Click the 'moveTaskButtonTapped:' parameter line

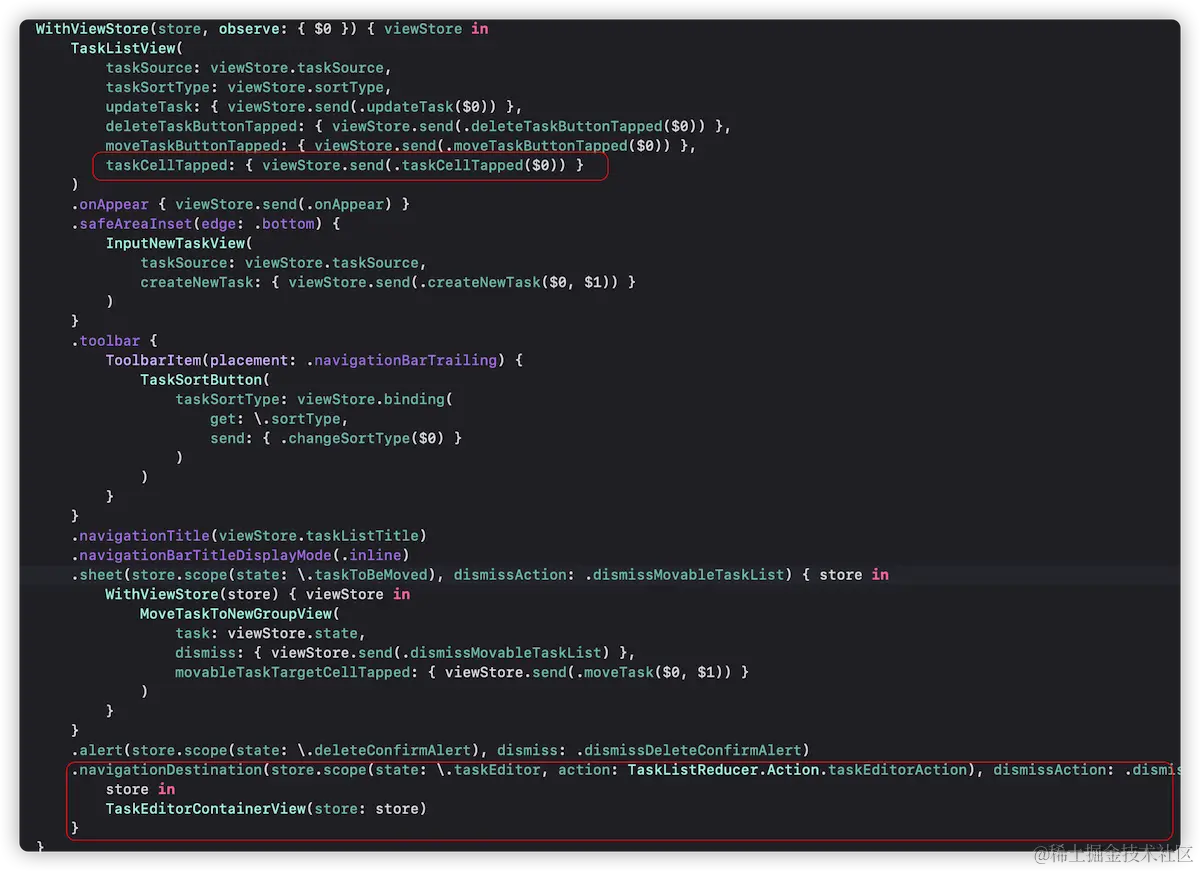(x=401, y=146)
